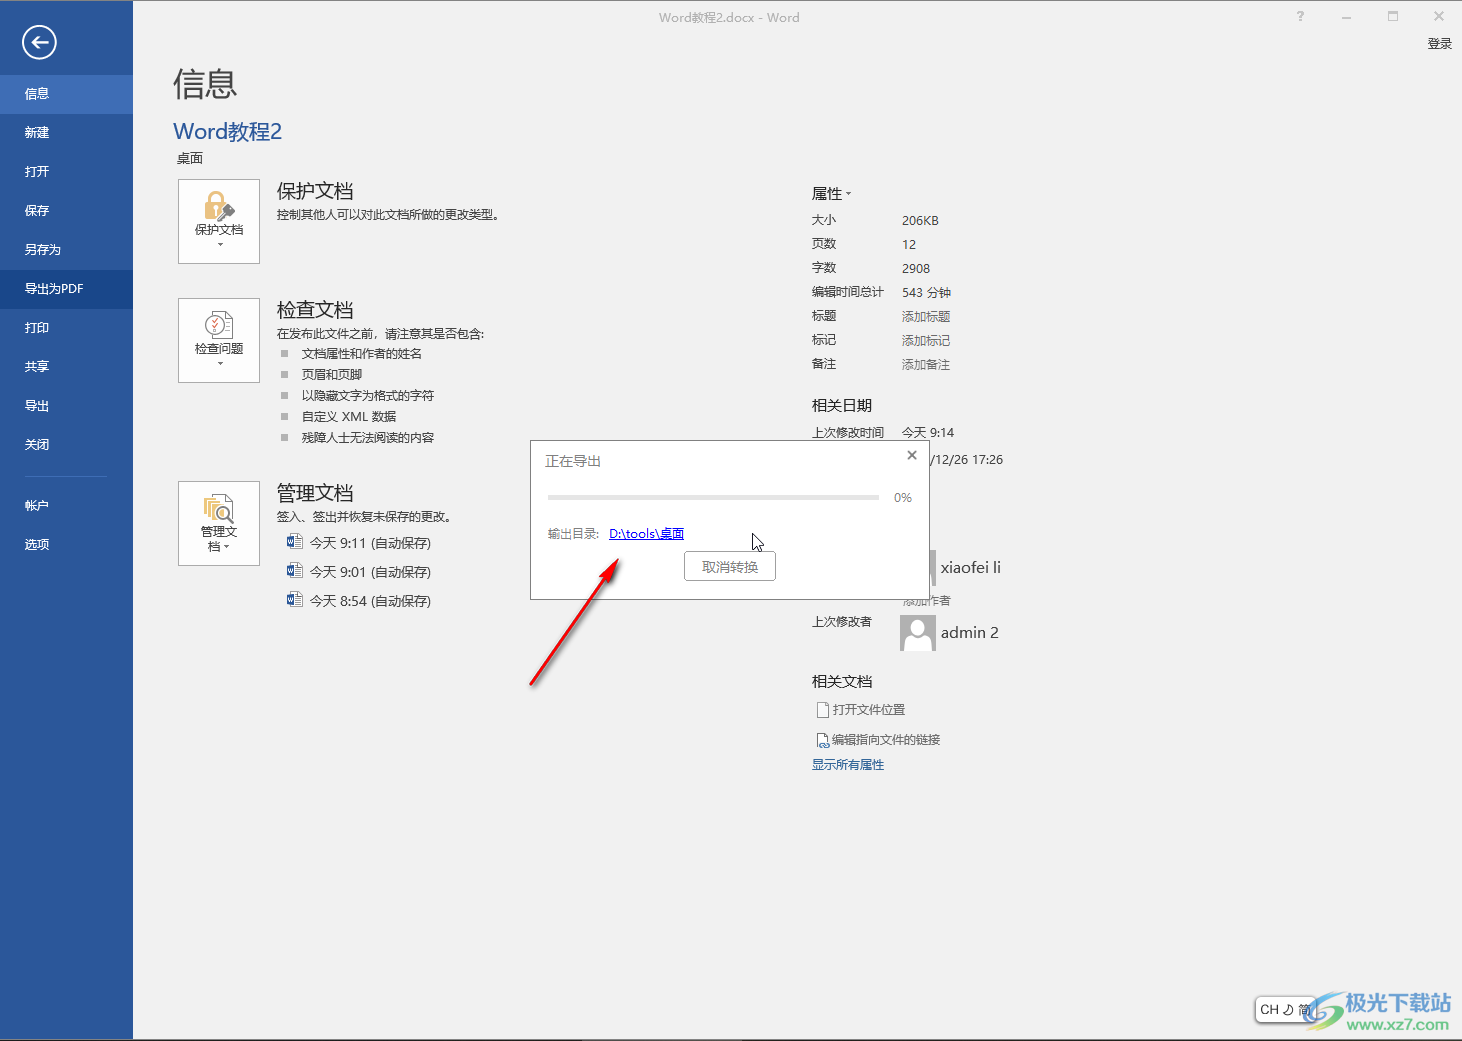Select 新建 in the backstage menu
Viewport: 1462px width, 1041px height.
(x=66, y=133)
